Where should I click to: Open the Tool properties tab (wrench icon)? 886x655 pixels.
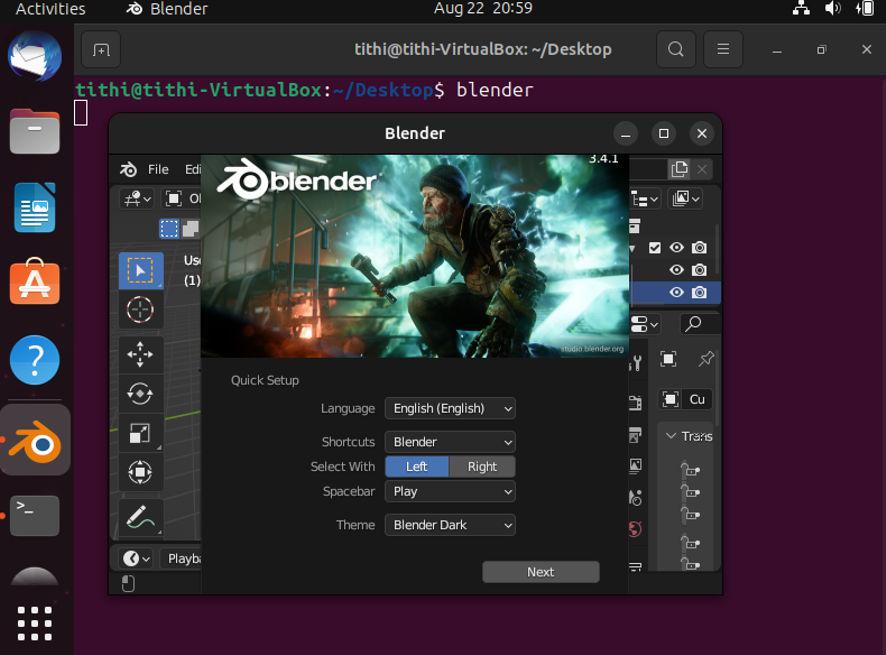[x=636, y=363]
